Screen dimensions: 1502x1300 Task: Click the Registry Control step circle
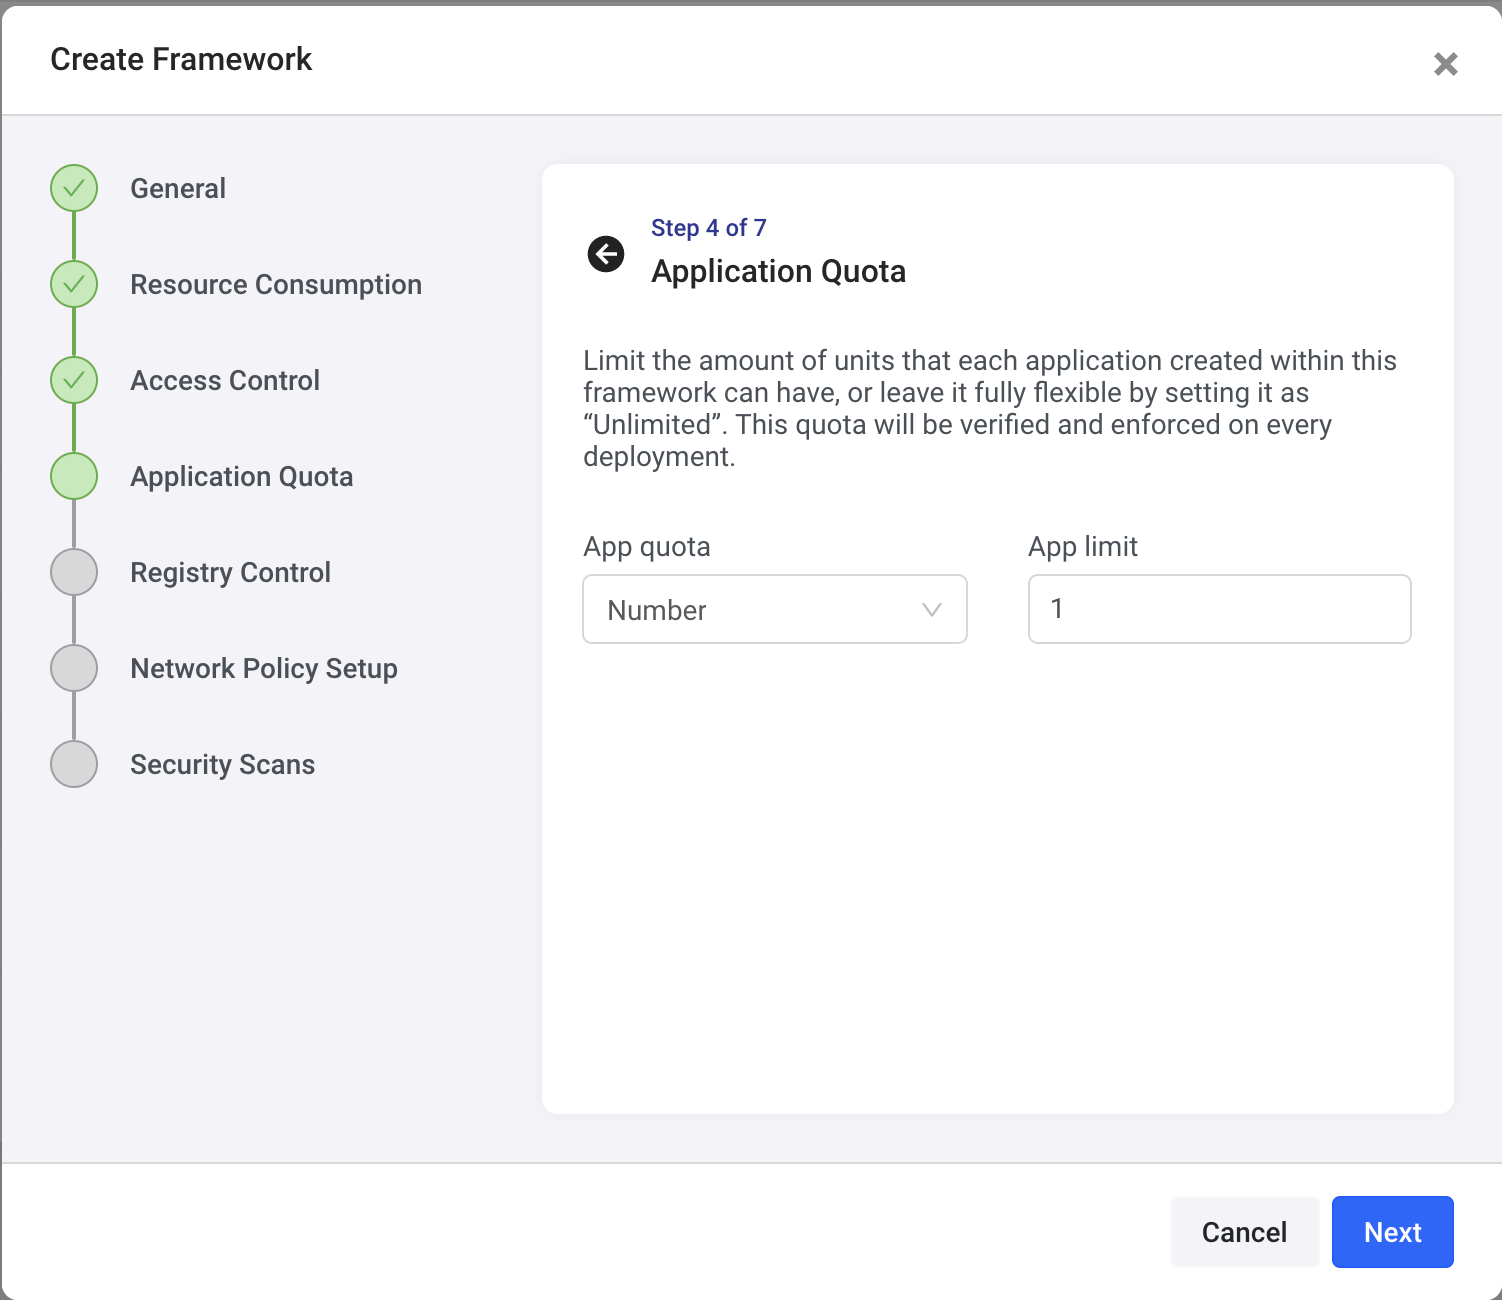(x=74, y=572)
